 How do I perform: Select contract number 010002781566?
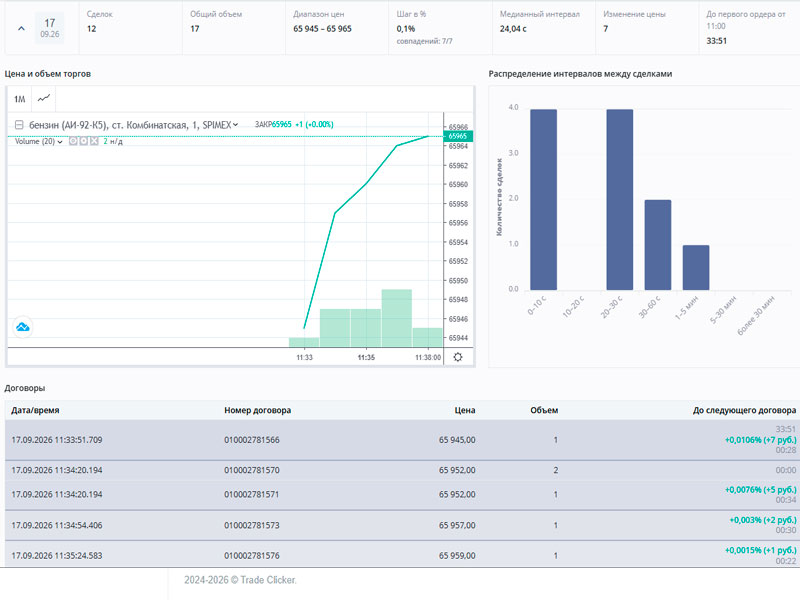click(252, 440)
